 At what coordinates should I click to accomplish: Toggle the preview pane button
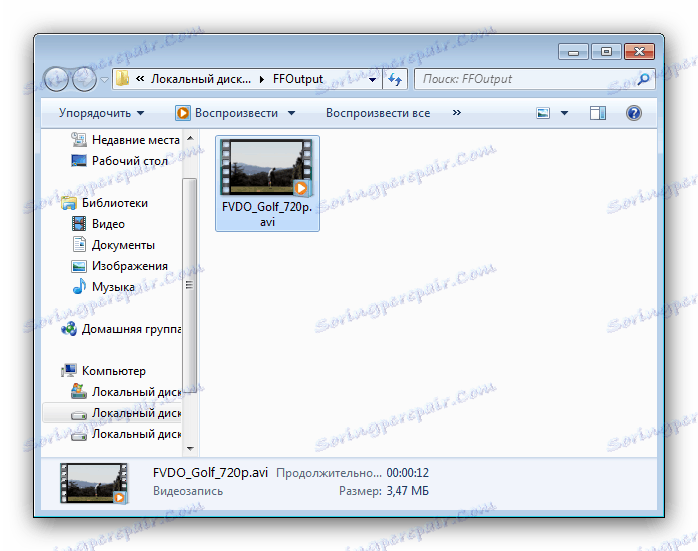(x=598, y=113)
